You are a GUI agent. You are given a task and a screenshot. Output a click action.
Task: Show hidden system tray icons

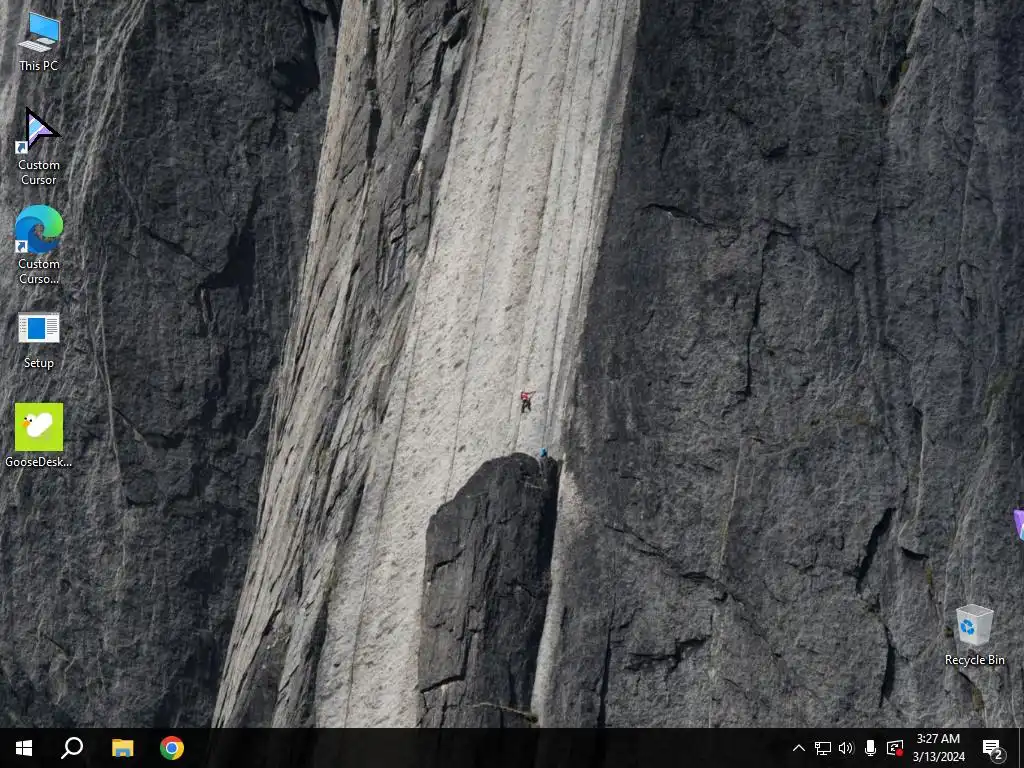tap(799, 748)
